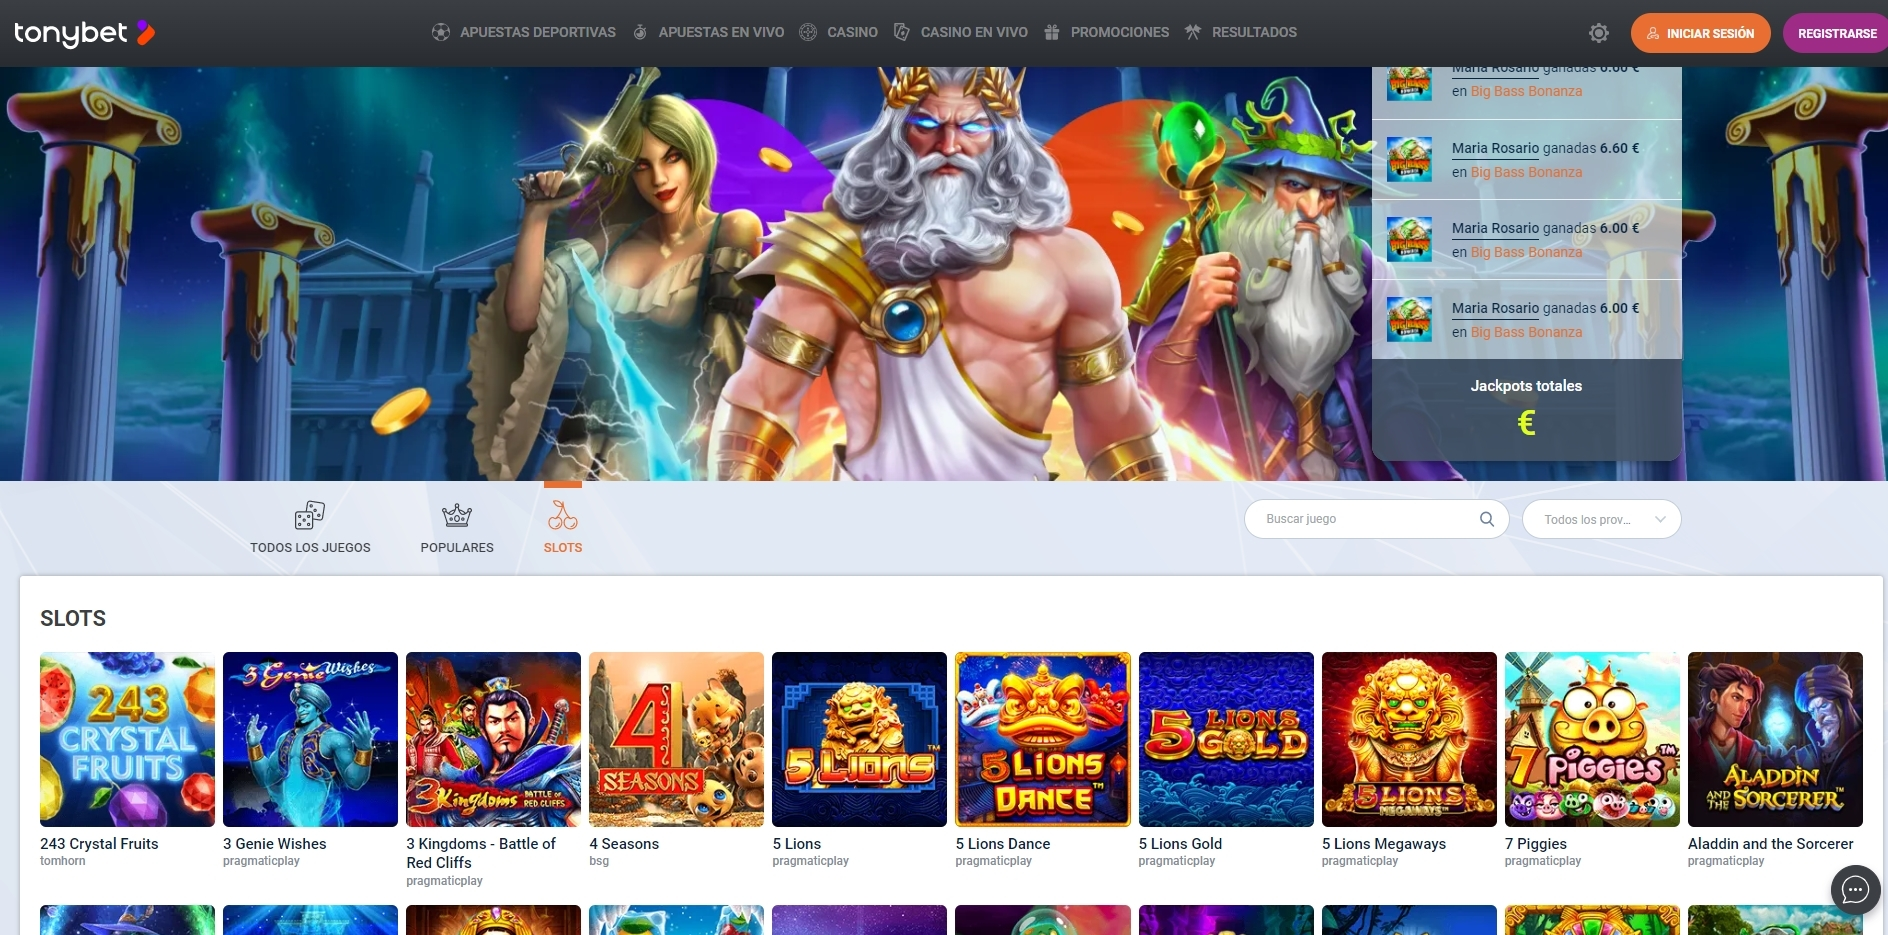The height and width of the screenshot is (935, 1888).
Task: Click Maria Rosario name in 6.60 € row
Action: pos(1495,148)
